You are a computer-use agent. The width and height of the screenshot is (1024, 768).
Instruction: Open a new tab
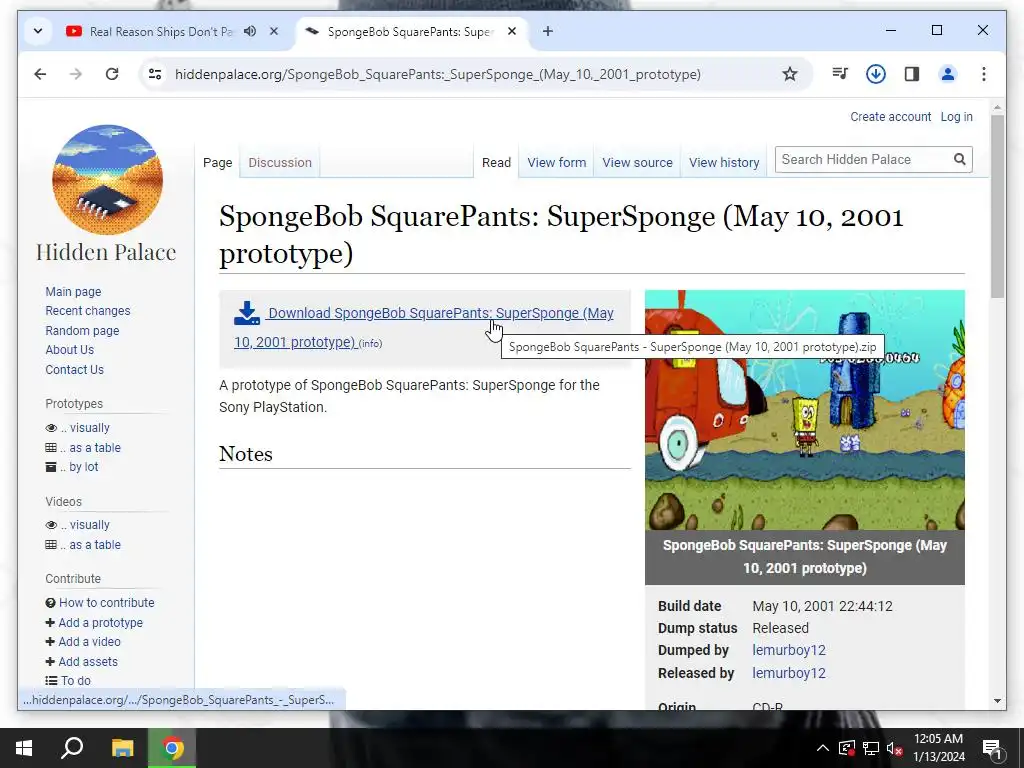[548, 31]
